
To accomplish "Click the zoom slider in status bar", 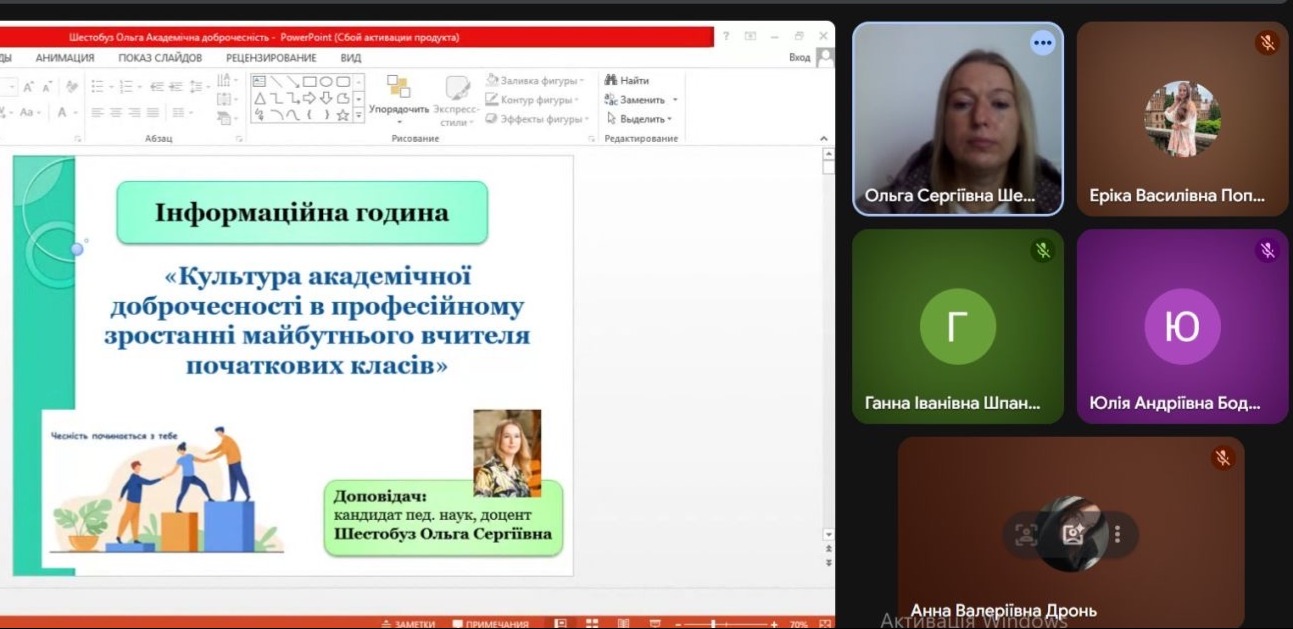I will point(713,623).
